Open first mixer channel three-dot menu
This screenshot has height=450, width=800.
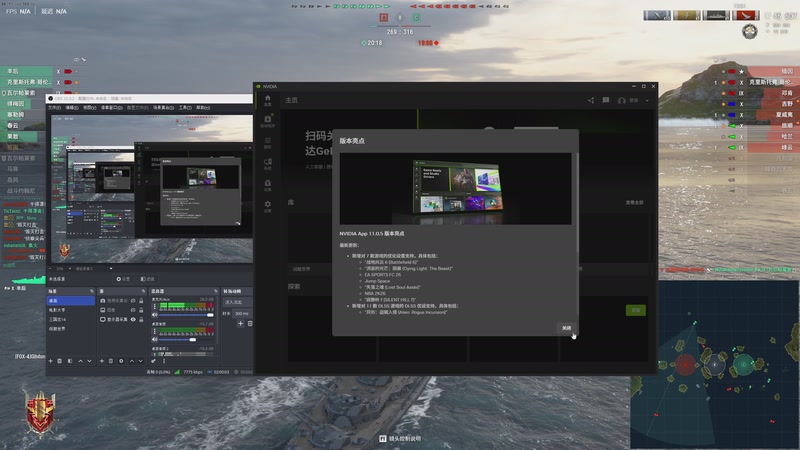pos(155,307)
